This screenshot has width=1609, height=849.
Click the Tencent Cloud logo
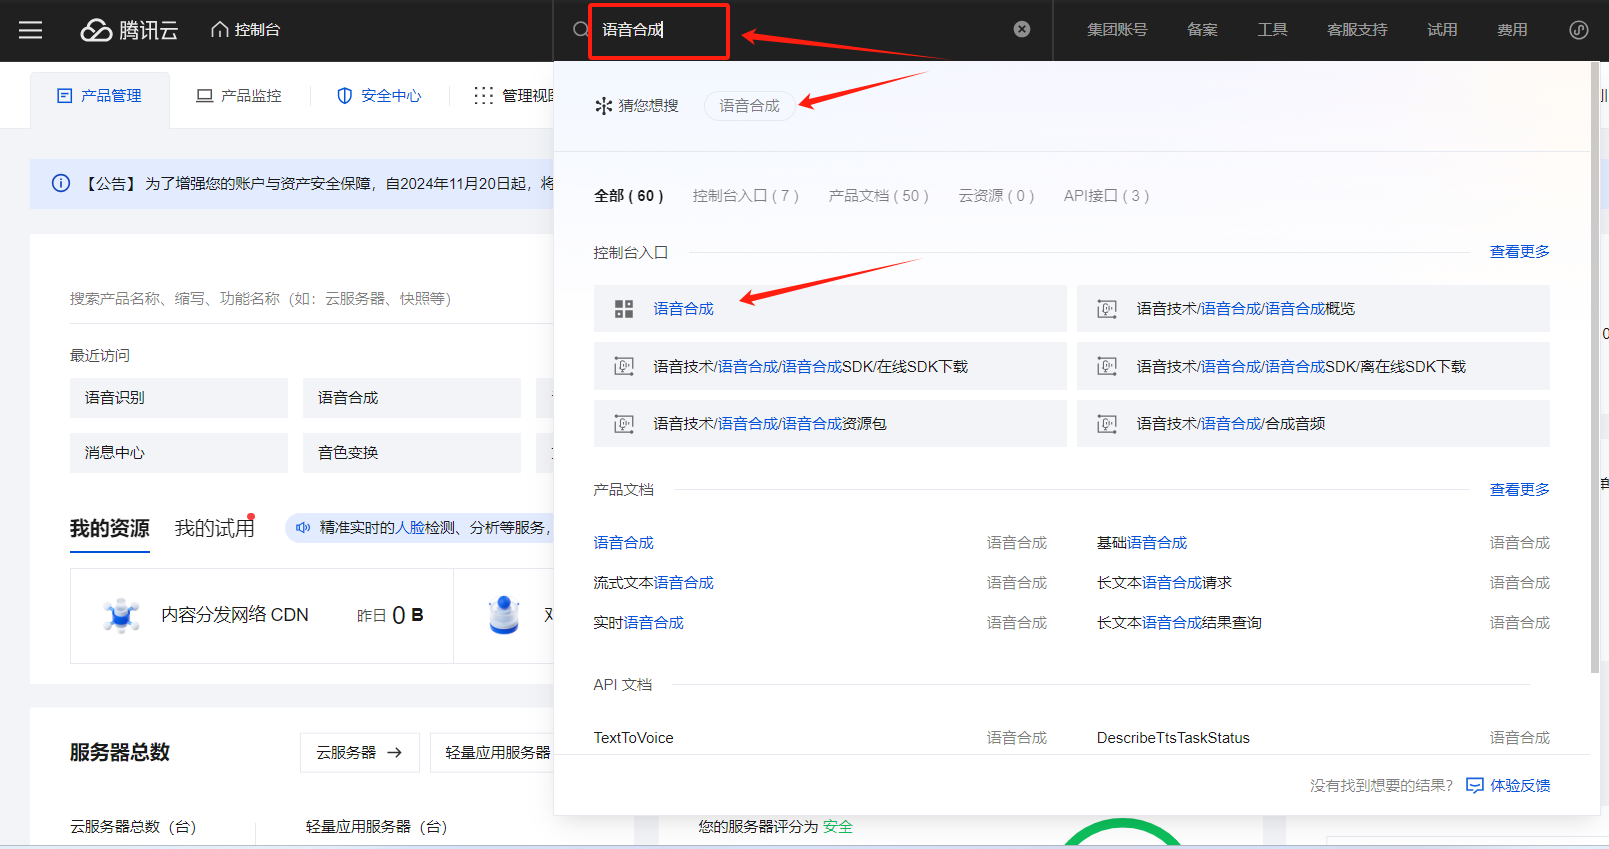click(x=129, y=30)
